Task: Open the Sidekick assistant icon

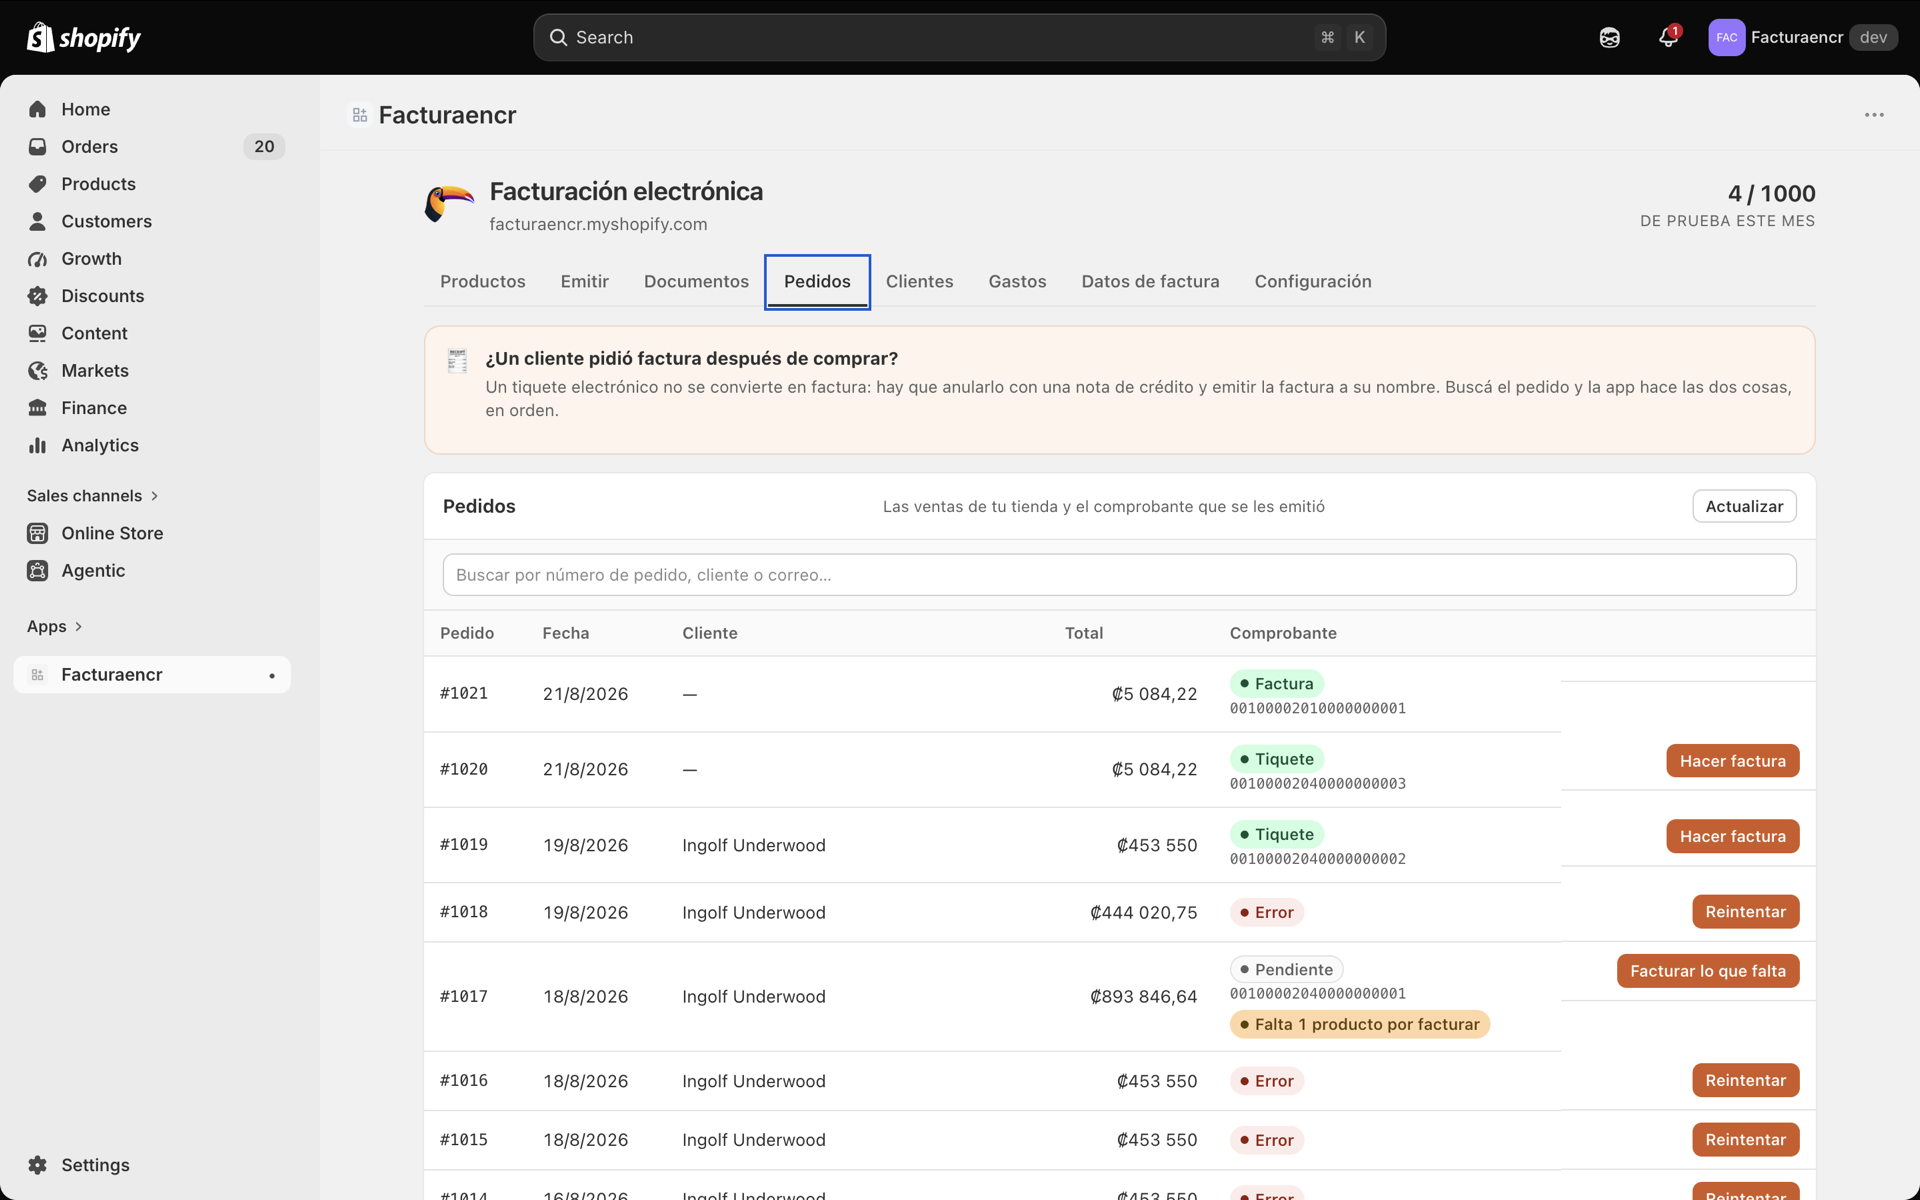Action: point(1609,37)
